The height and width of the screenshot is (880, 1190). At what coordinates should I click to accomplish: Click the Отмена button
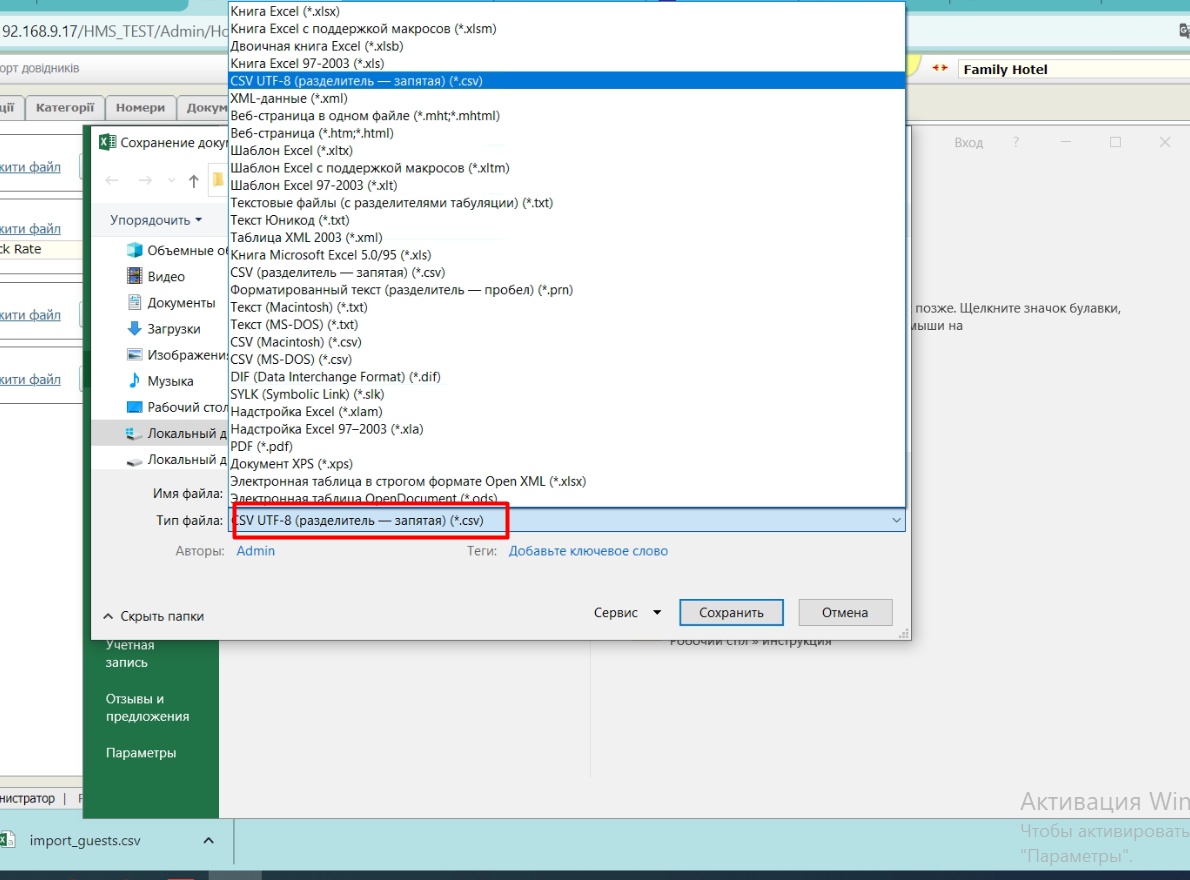(844, 612)
